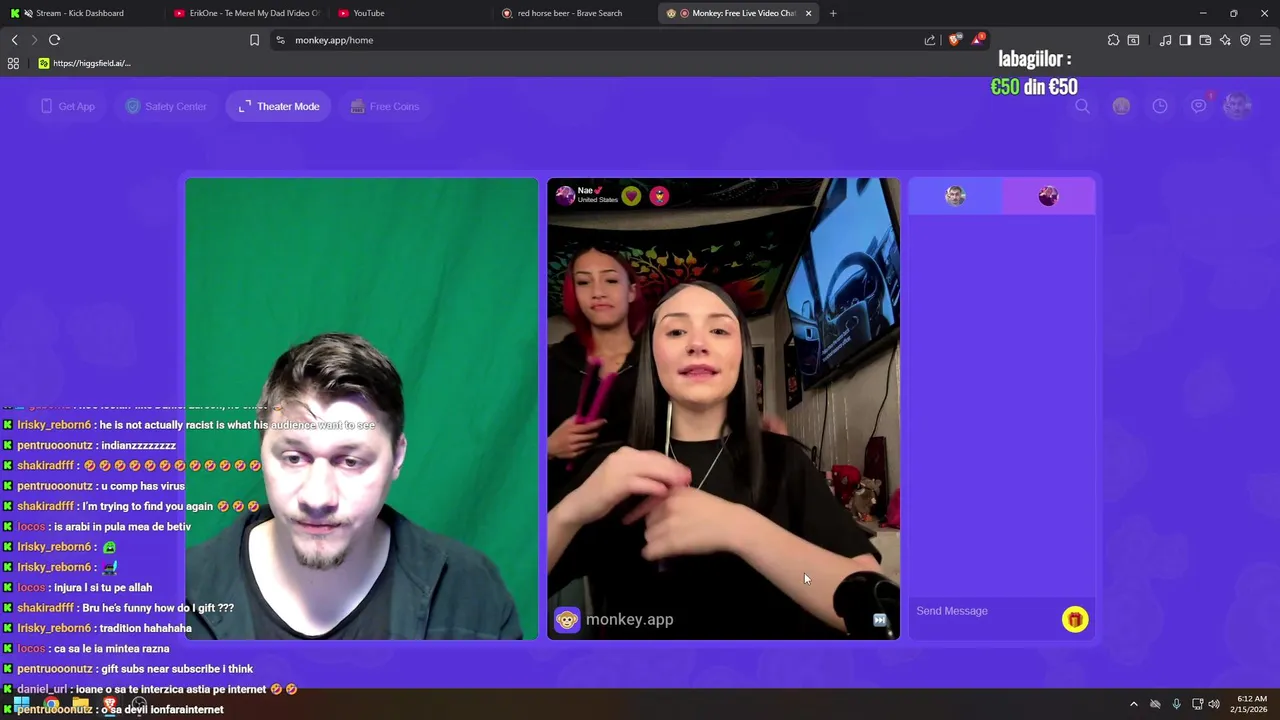Click the report icon beside the heart

[659, 196]
